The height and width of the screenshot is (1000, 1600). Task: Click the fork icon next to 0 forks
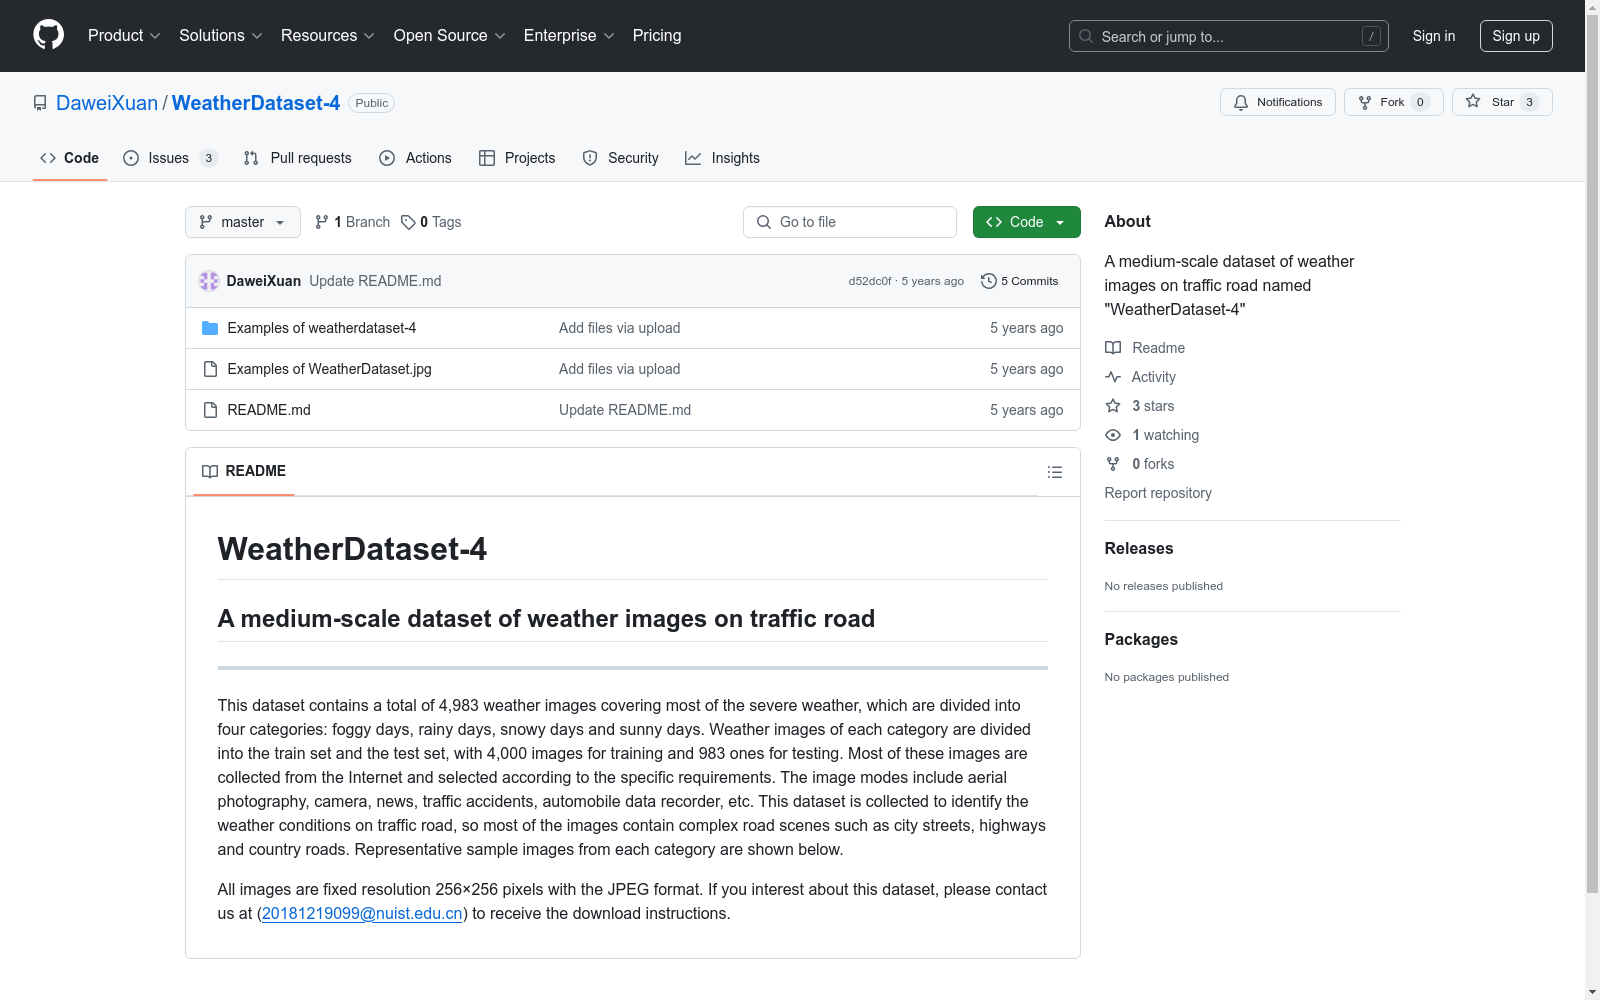[1113, 464]
